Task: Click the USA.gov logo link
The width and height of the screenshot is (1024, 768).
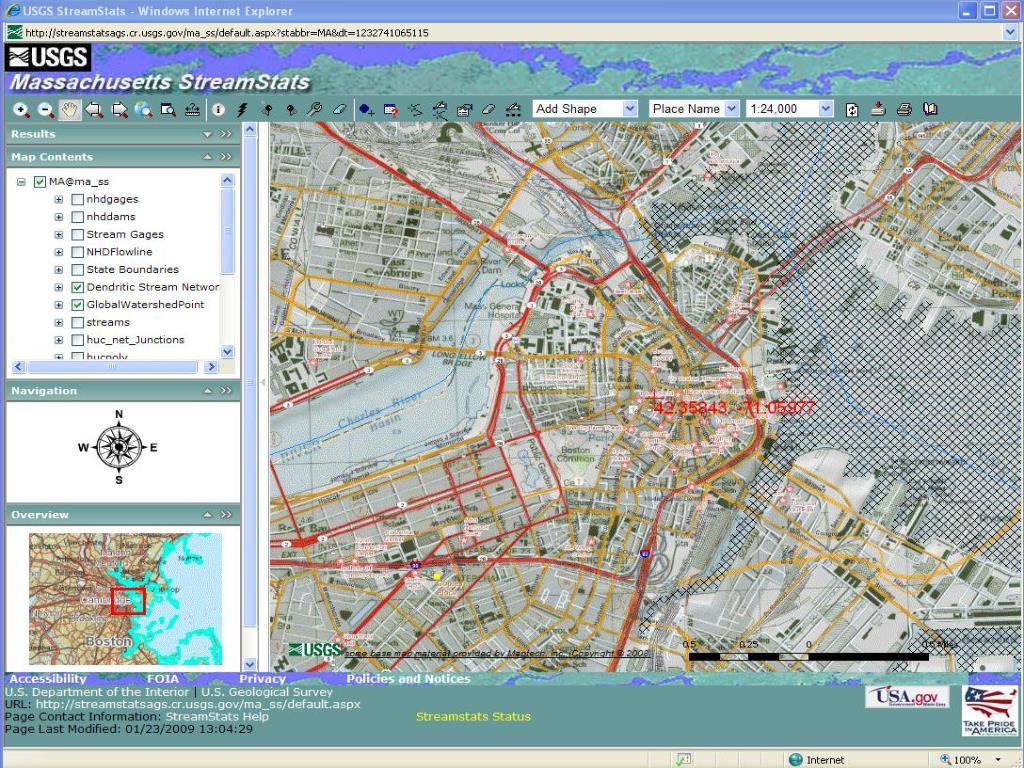Action: 907,697
